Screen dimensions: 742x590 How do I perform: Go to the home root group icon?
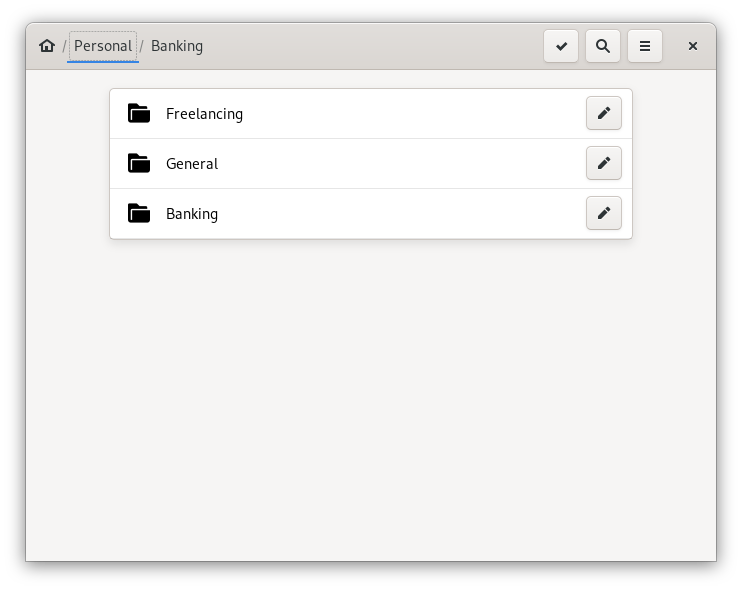(x=47, y=46)
